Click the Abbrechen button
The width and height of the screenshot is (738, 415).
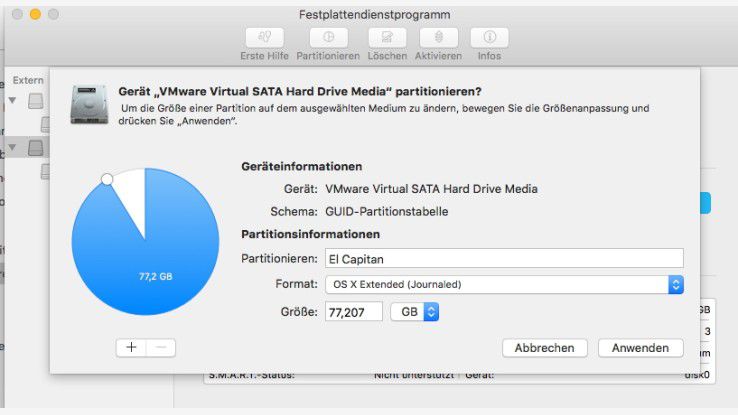(545, 348)
